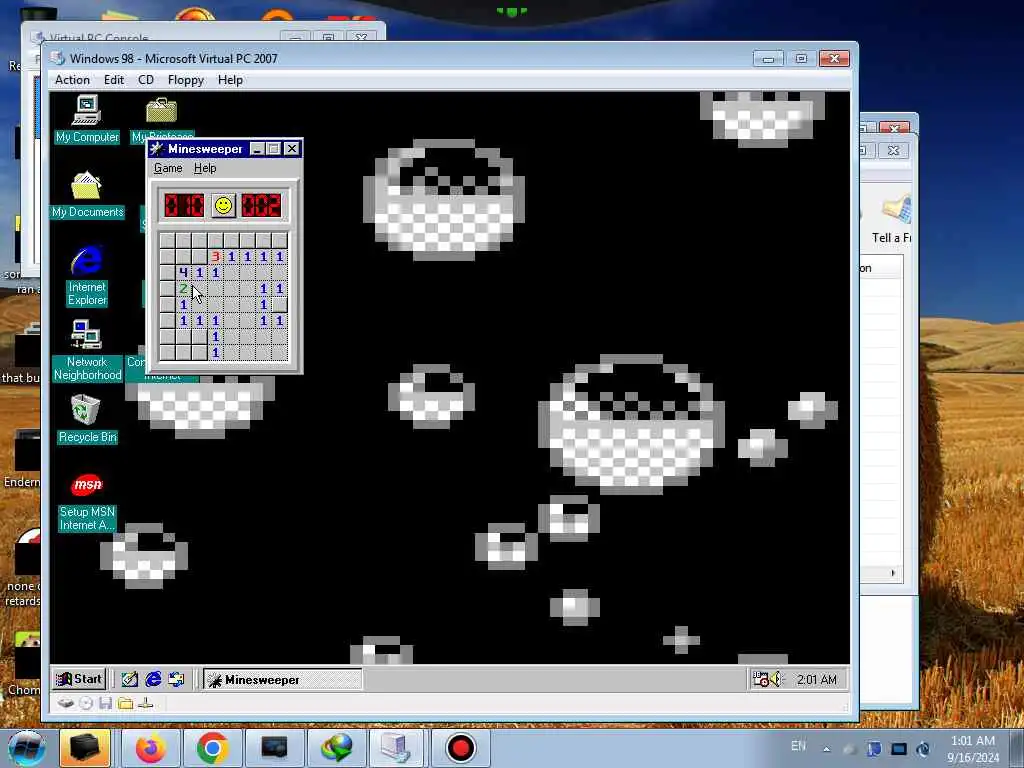This screenshot has width=1024, height=768.
Task: Click the Windows 98 Start button
Action: 79,679
